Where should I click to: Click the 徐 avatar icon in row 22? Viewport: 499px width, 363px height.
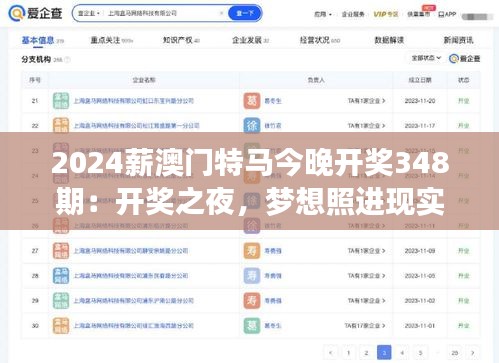coord(252,126)
